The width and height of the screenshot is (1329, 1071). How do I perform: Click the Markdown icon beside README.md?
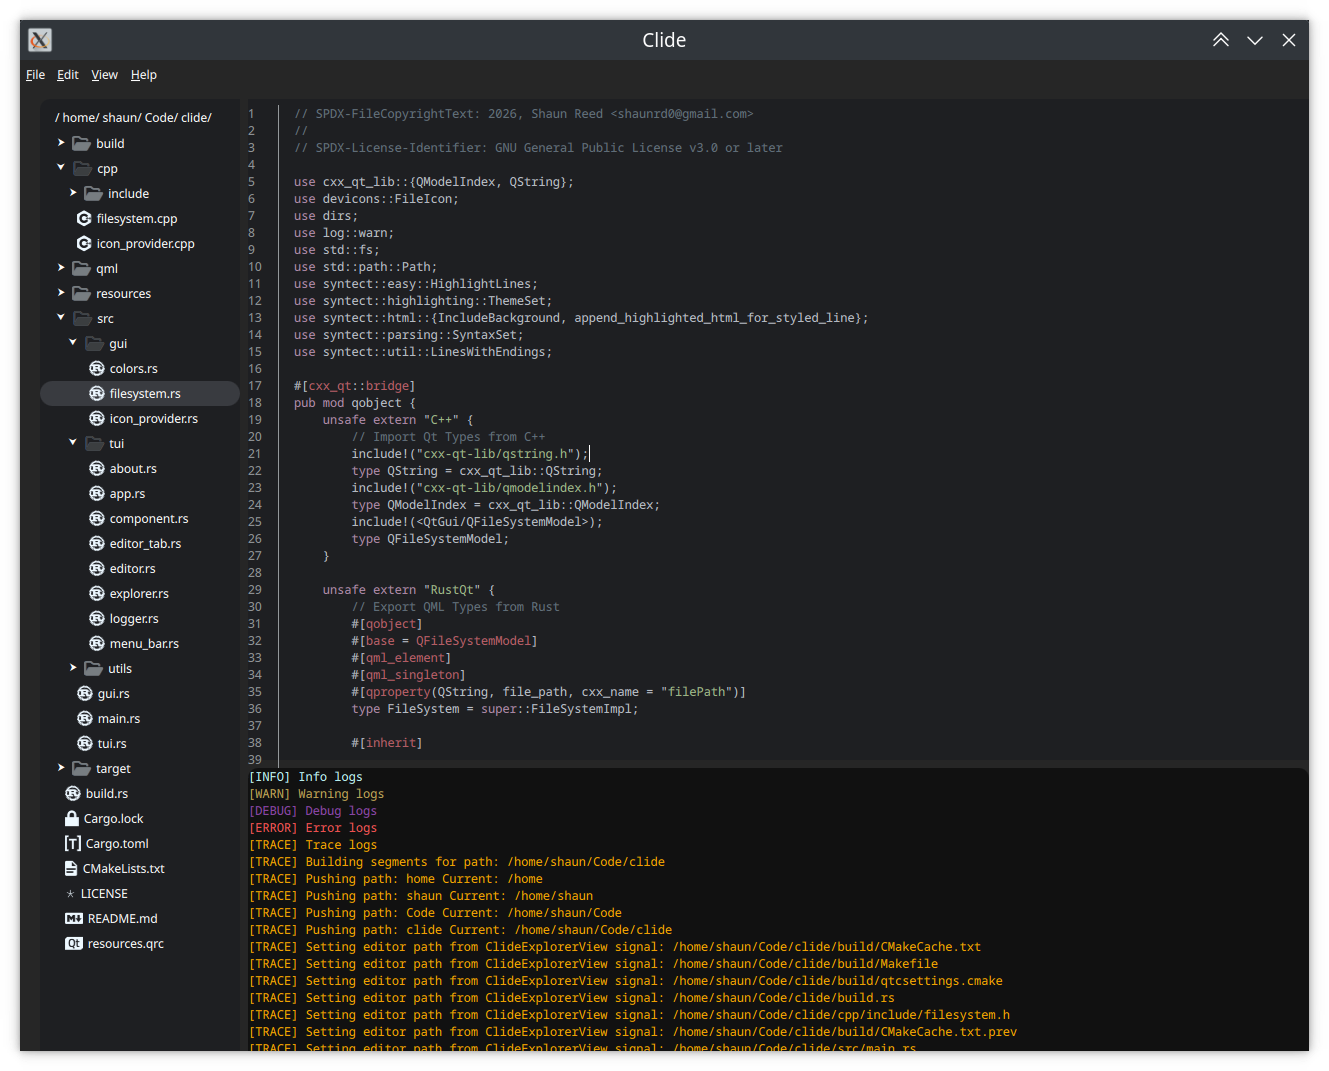74,918
